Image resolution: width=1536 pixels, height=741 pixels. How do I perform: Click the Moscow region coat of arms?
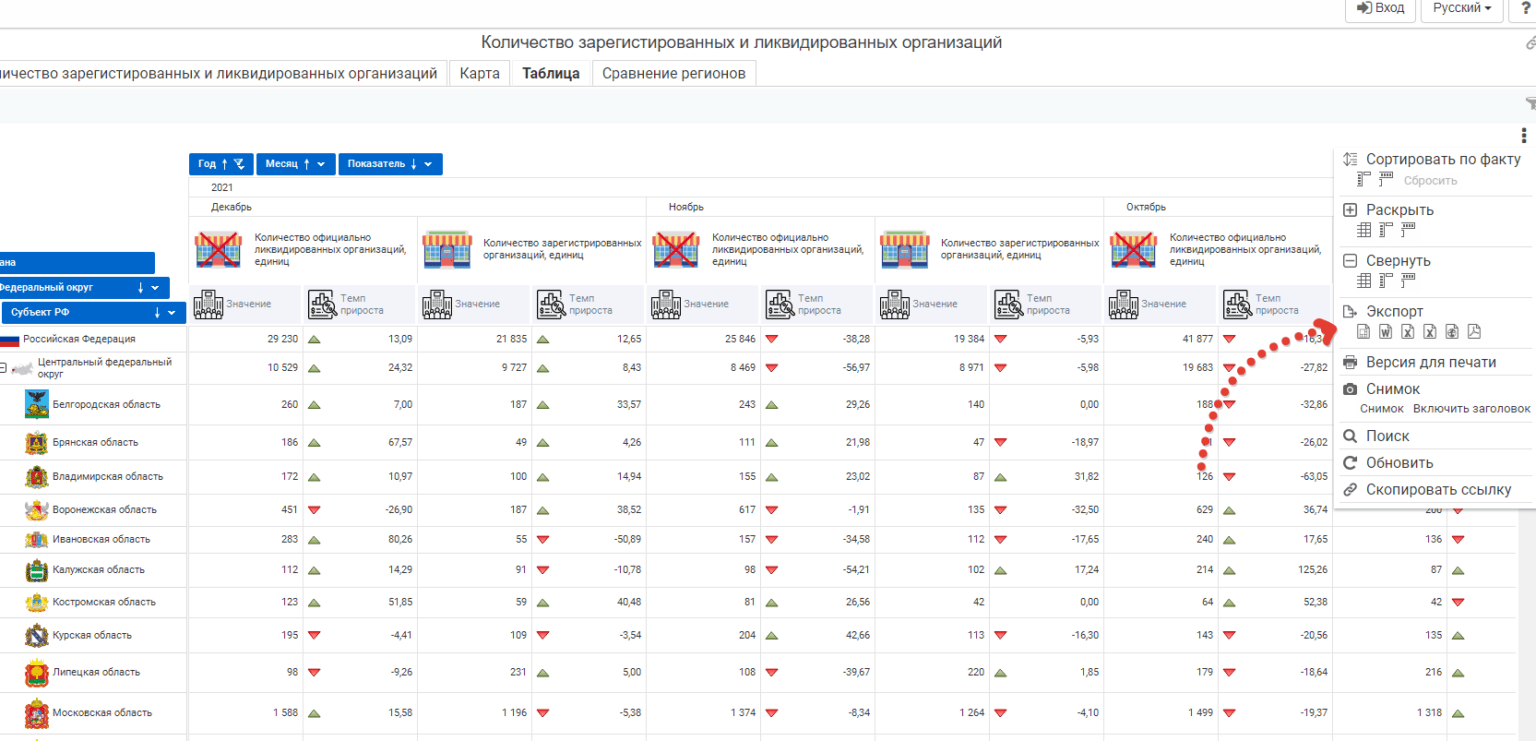pyautogui.click(x=37, y=713)
